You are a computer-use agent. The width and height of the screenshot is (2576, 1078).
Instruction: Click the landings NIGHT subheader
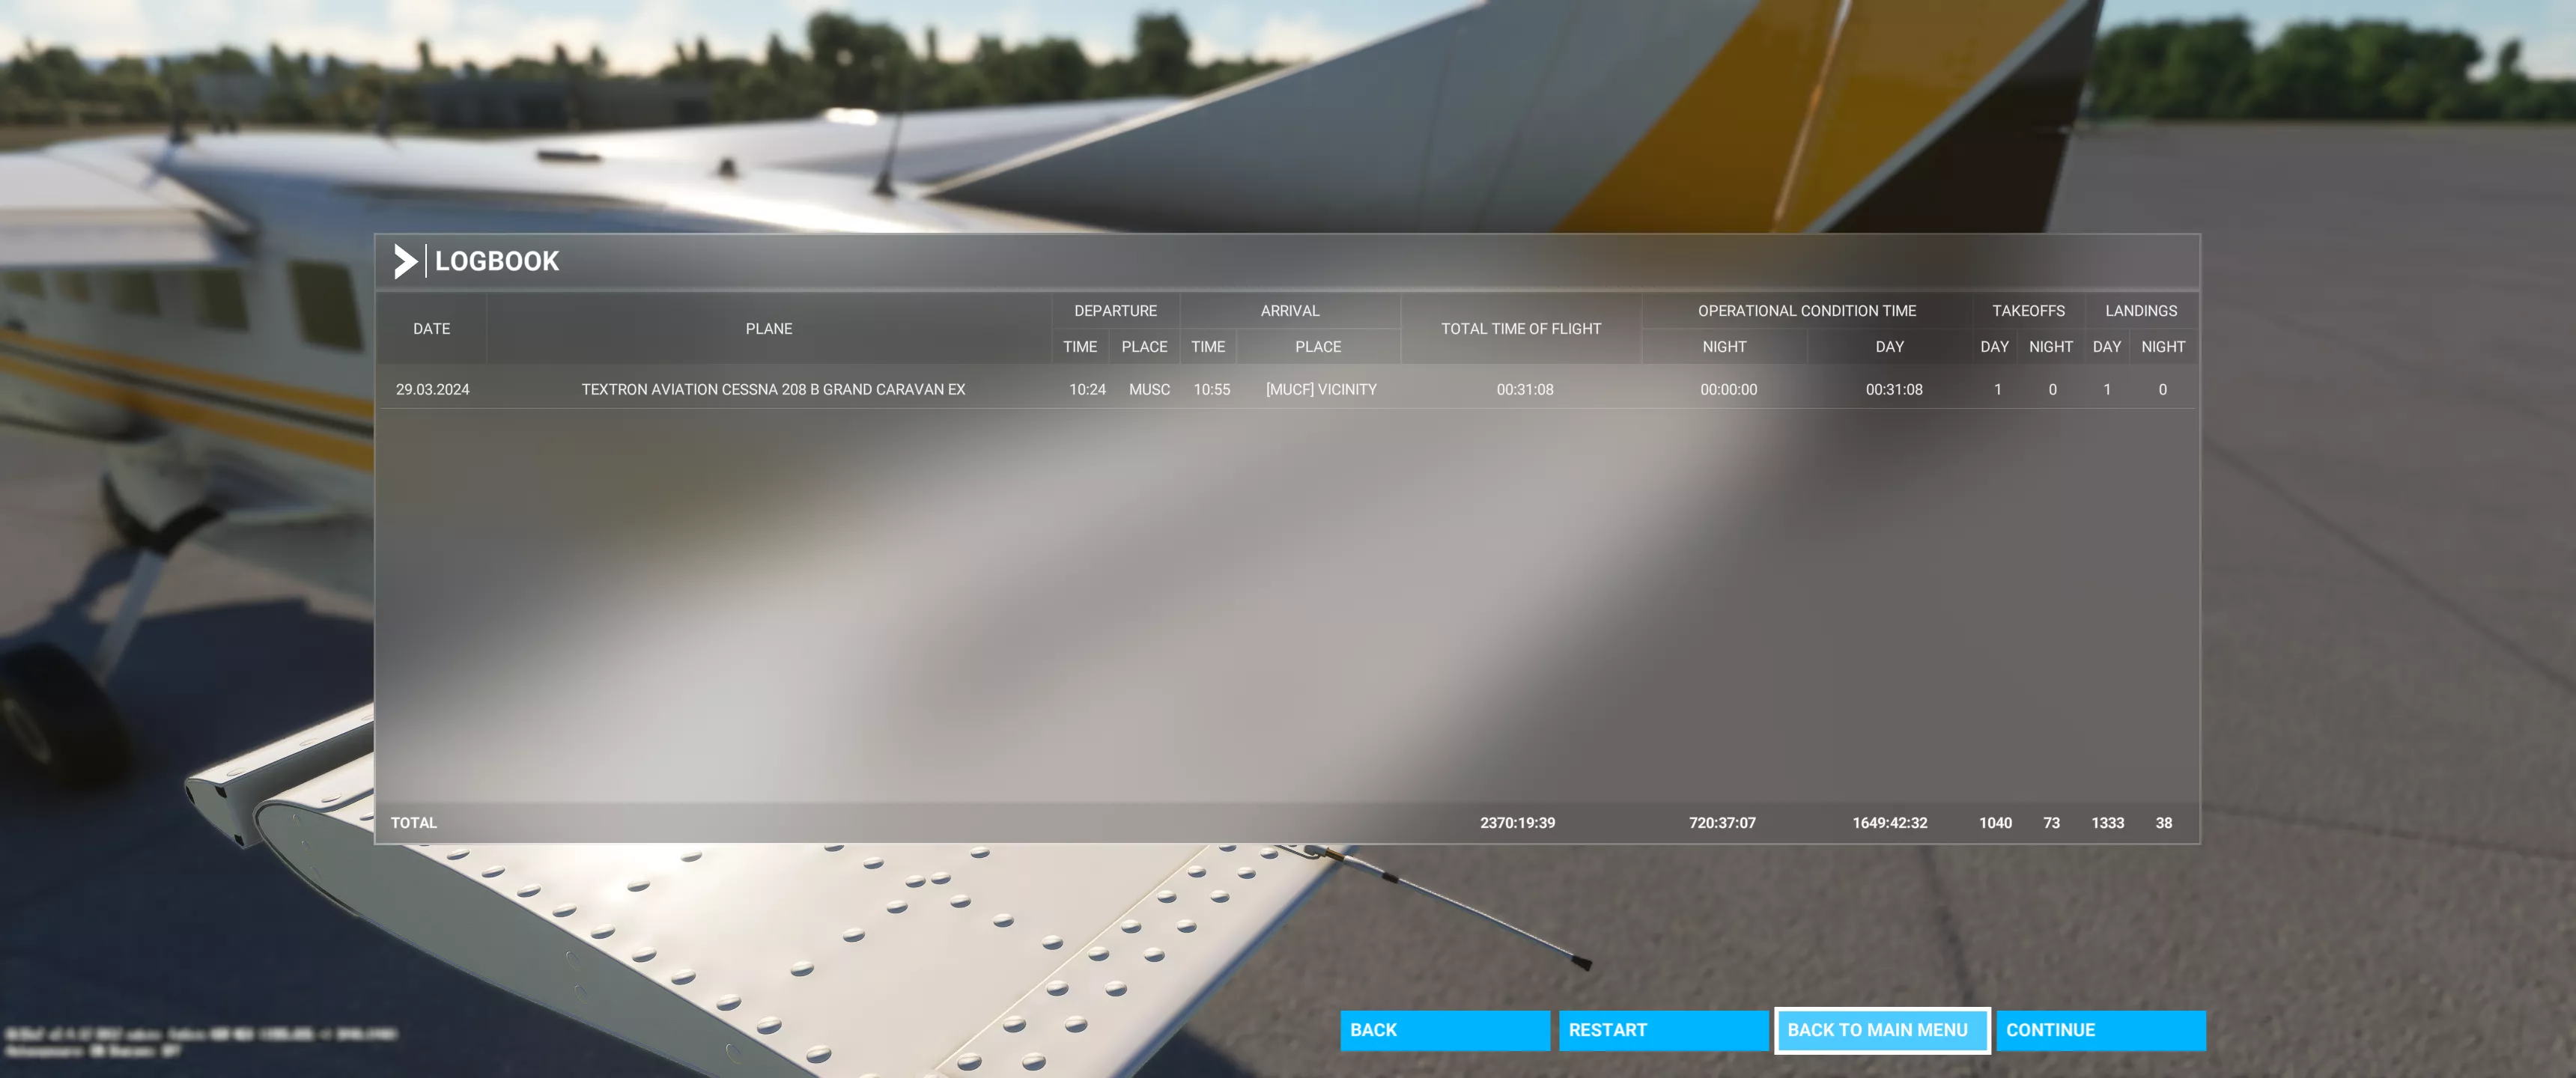click(x=2163, y=347)
